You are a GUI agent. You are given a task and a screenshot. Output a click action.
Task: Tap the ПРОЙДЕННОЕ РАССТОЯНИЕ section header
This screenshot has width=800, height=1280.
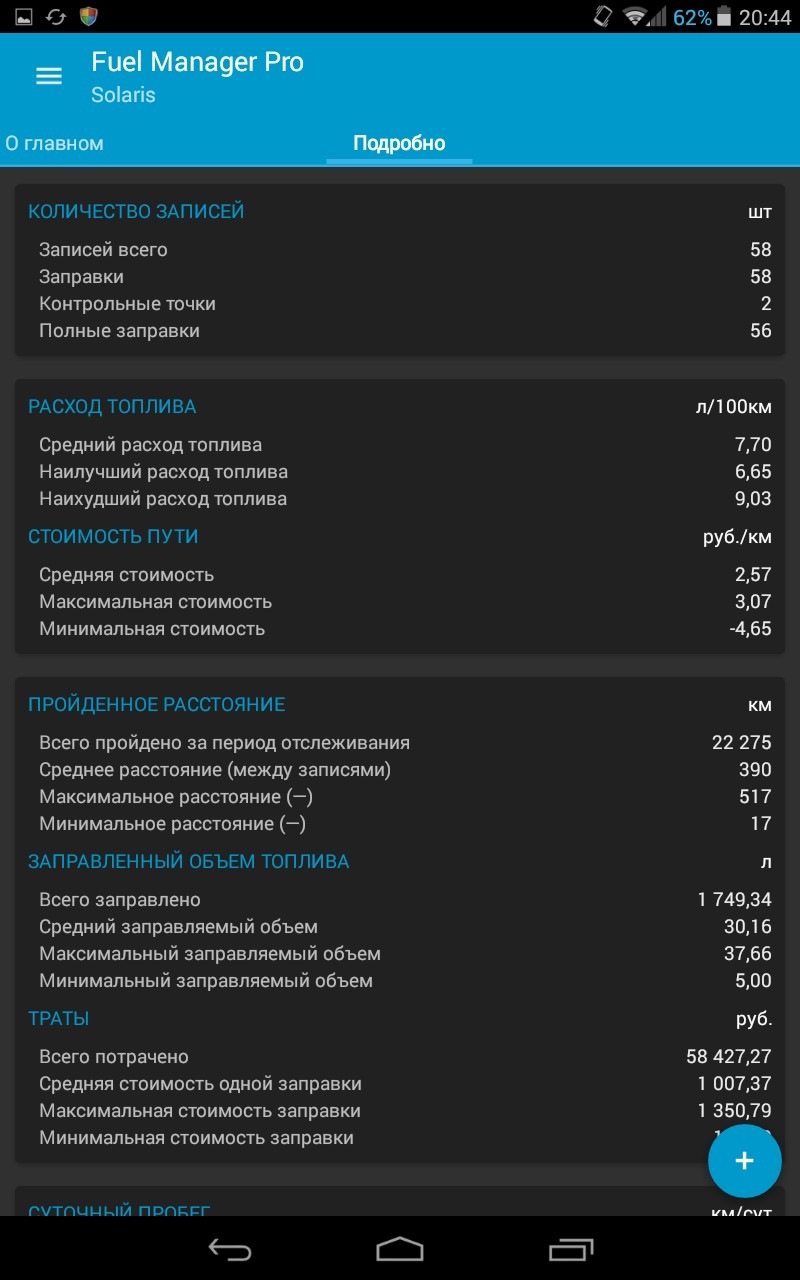click(x=156, y=705)
